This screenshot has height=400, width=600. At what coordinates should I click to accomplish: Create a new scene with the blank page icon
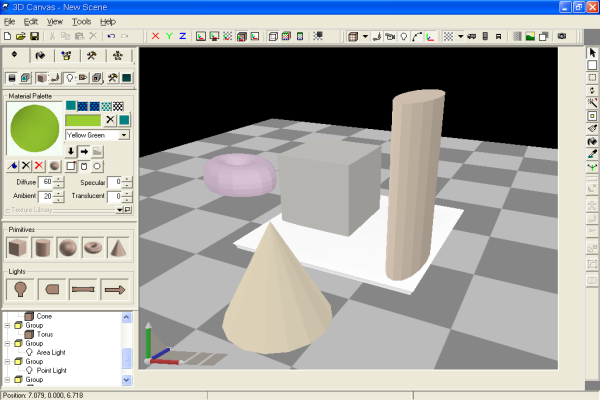[x=7, y=36]
